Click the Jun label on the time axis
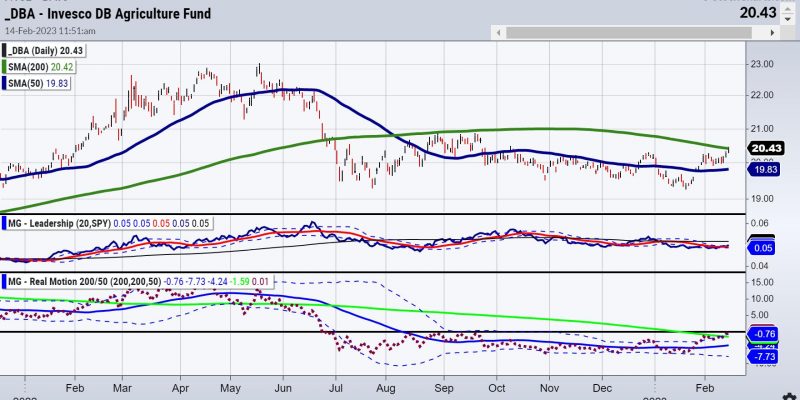This screenshot has height=400, width=800. [x=282, y=387]
